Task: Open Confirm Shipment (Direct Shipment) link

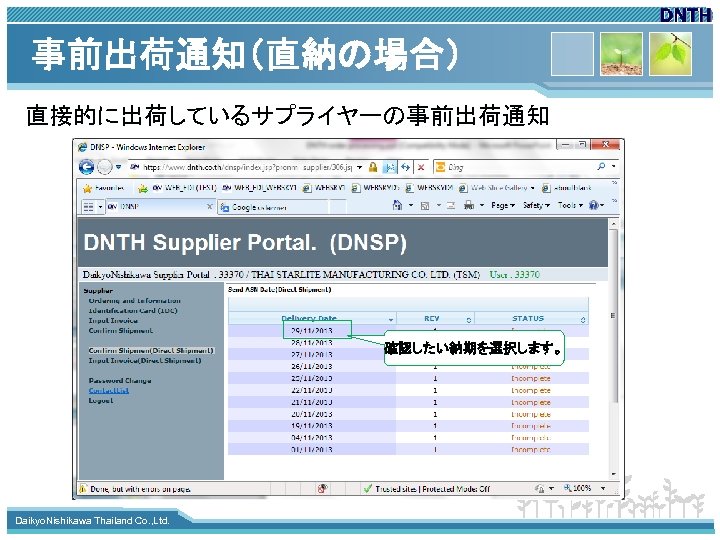Action: click(151, 350)
